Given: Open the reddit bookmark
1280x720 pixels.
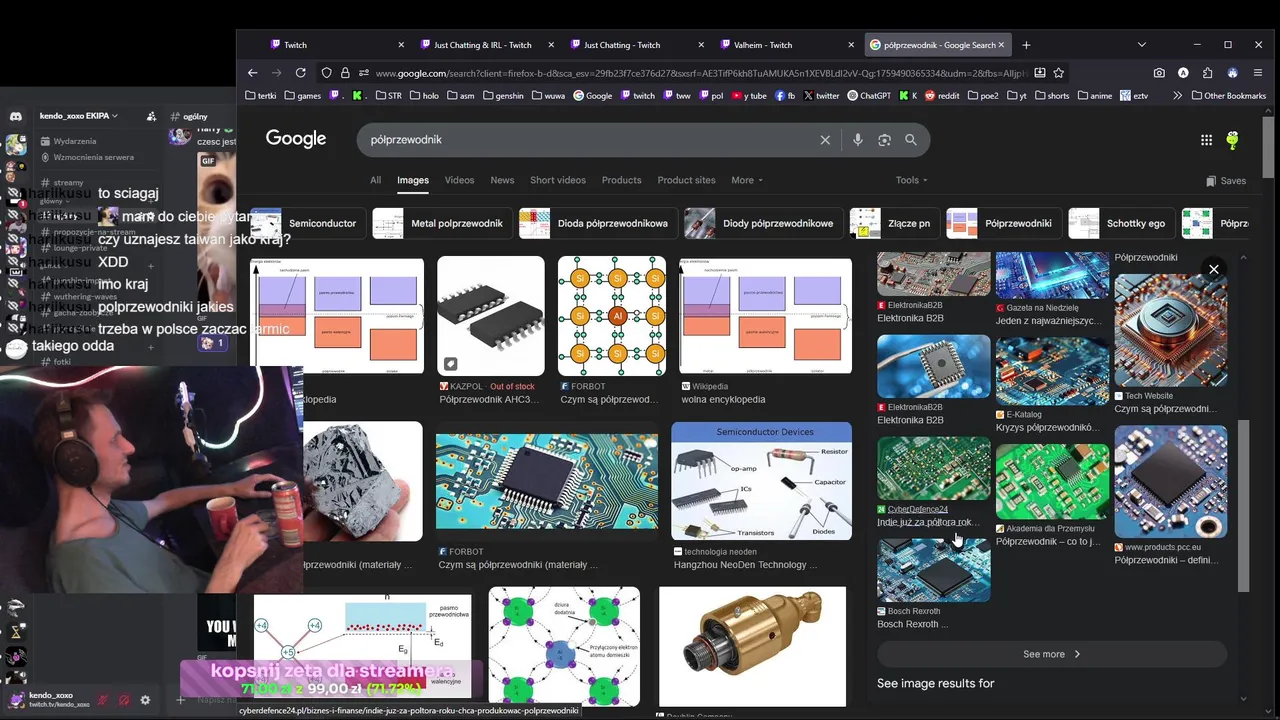Looking at the screenshot, I should 943,96.
